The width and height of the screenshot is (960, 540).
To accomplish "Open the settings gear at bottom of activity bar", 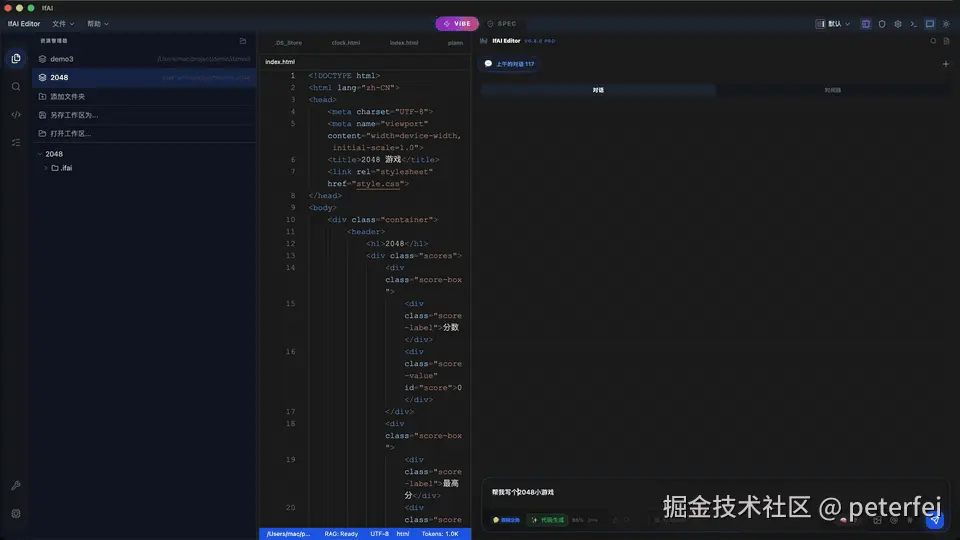I will tap(16, 514).
